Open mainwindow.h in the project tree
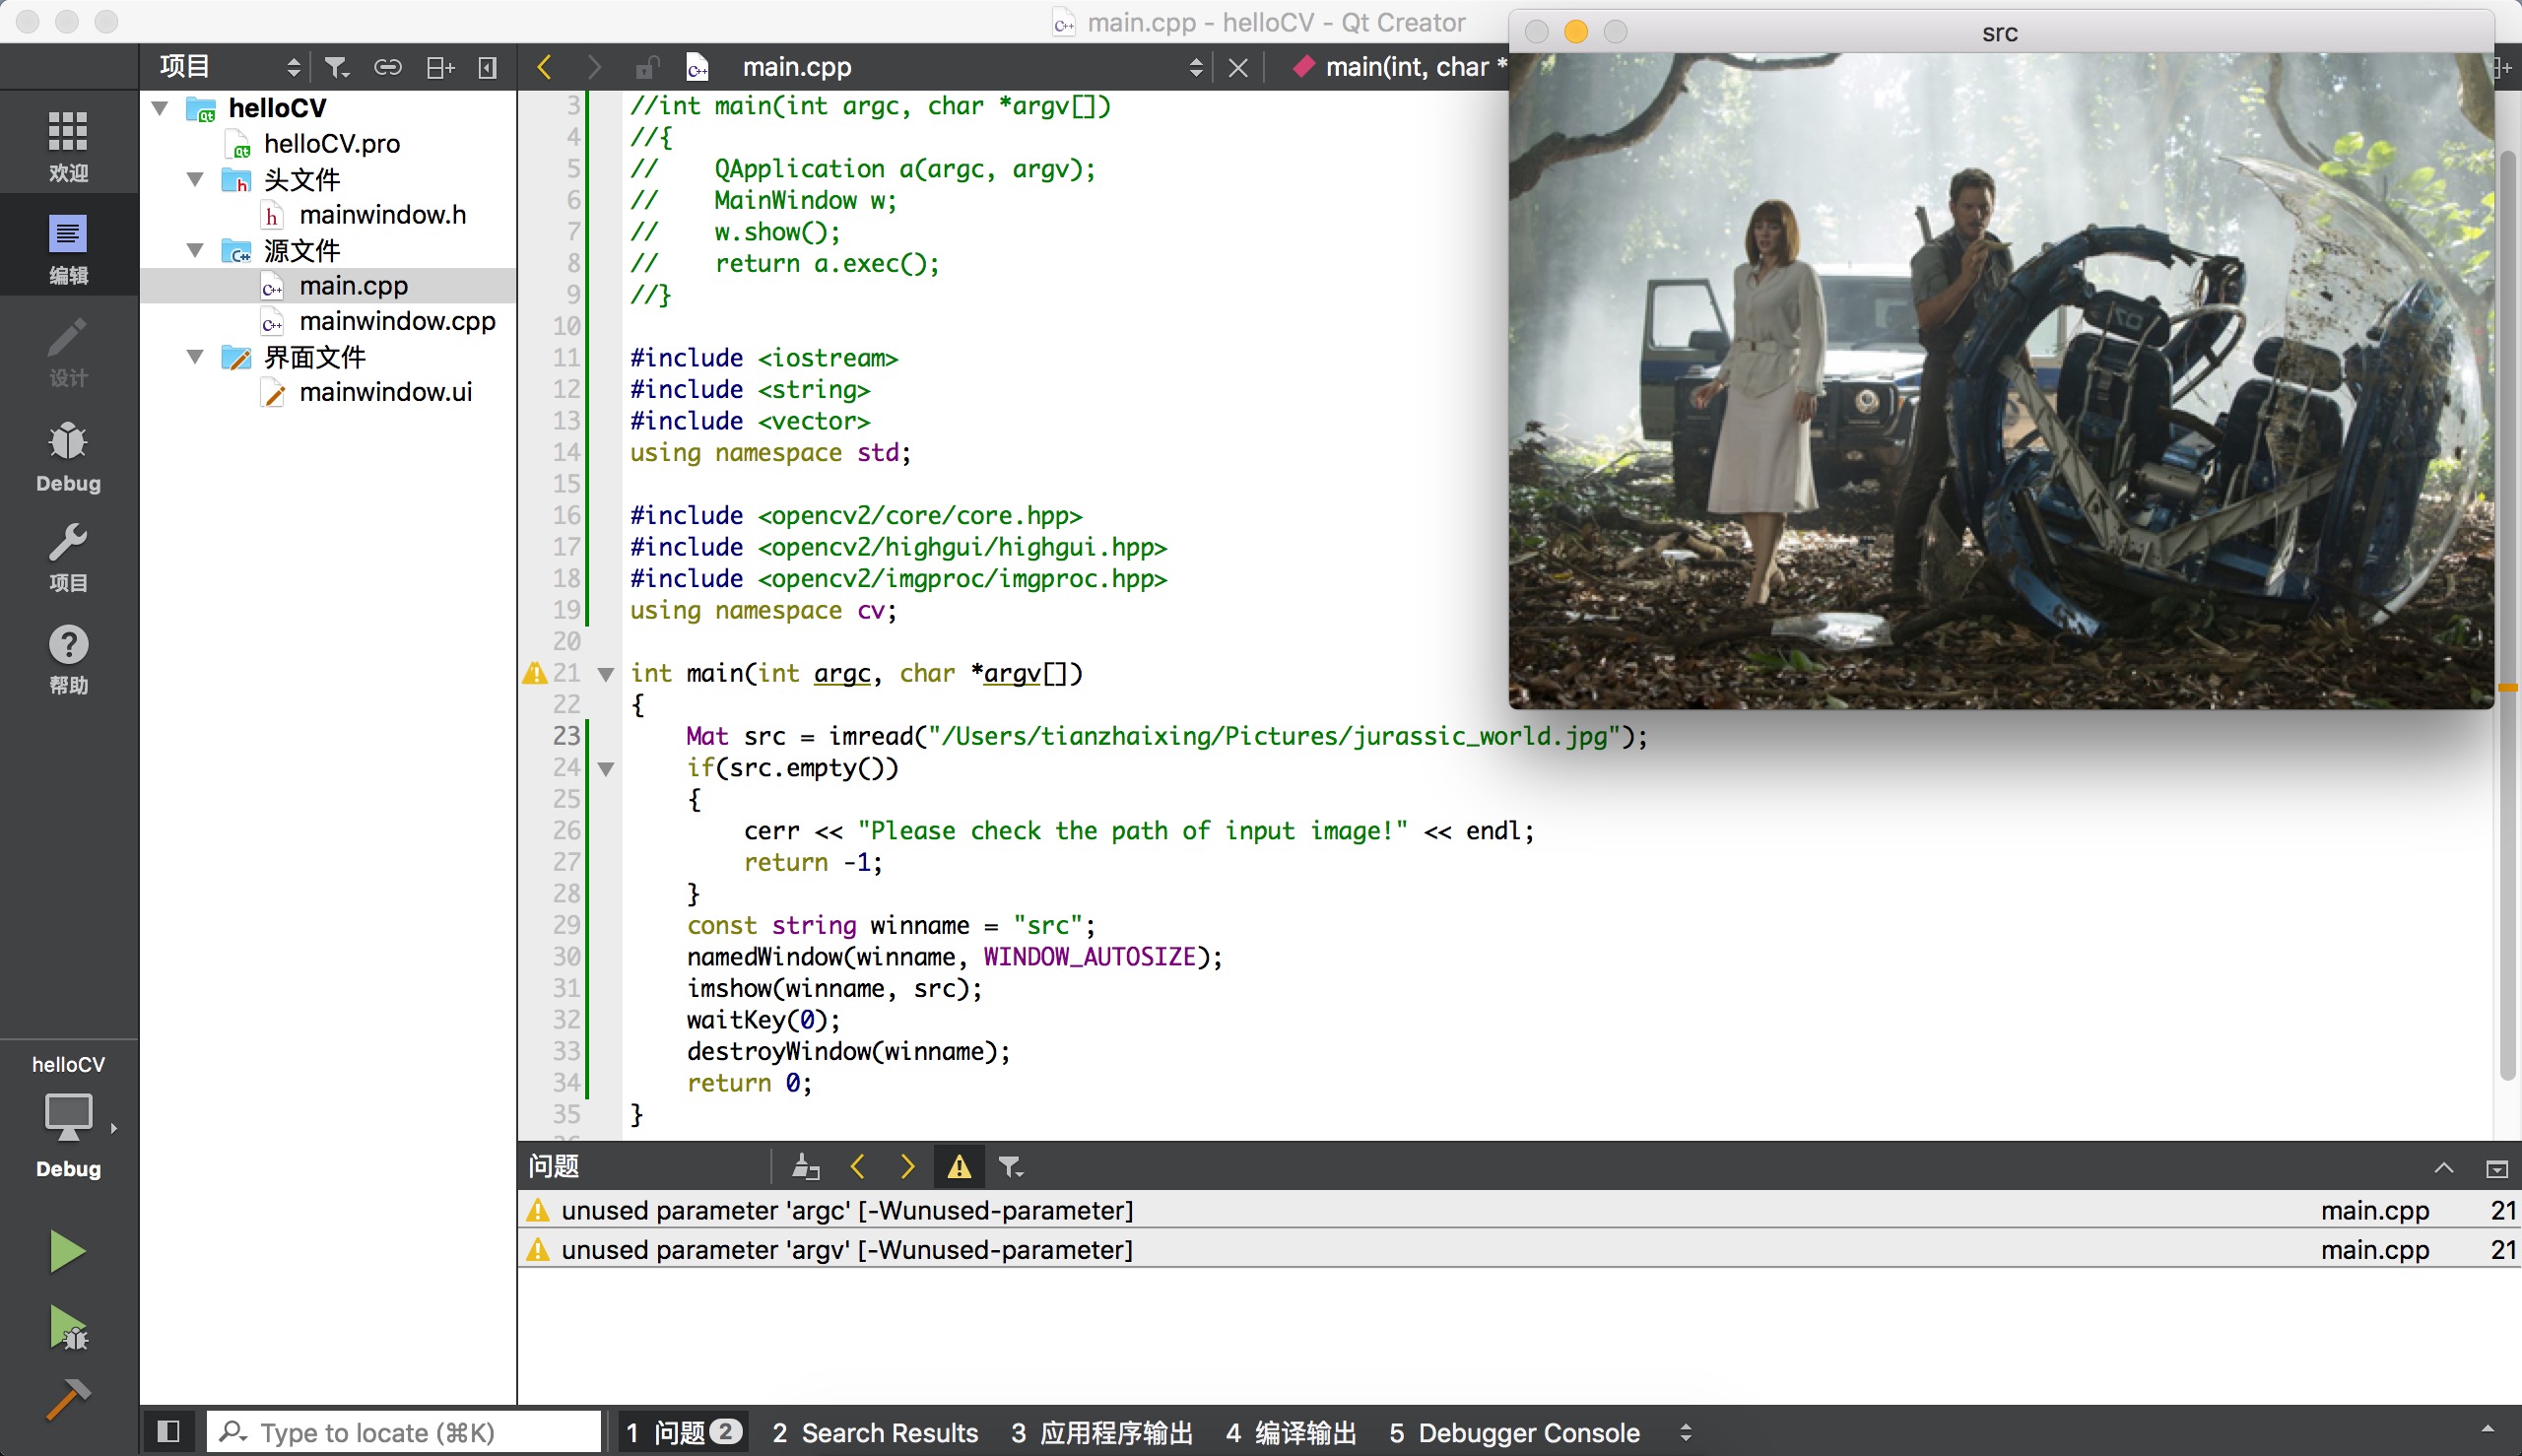 pos(382,214)
